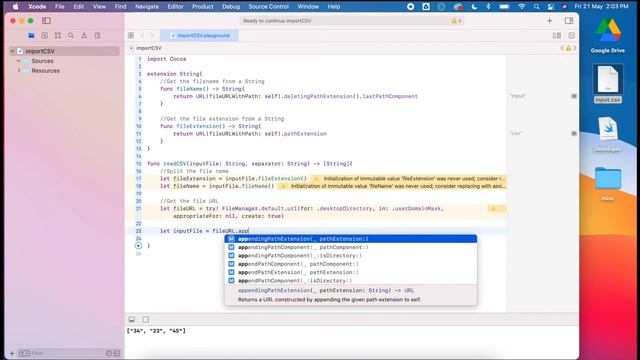Open the Source Control navigator icon
This screenshot has width=640, height=360.
pyautogui.click(x=44, y=36)
